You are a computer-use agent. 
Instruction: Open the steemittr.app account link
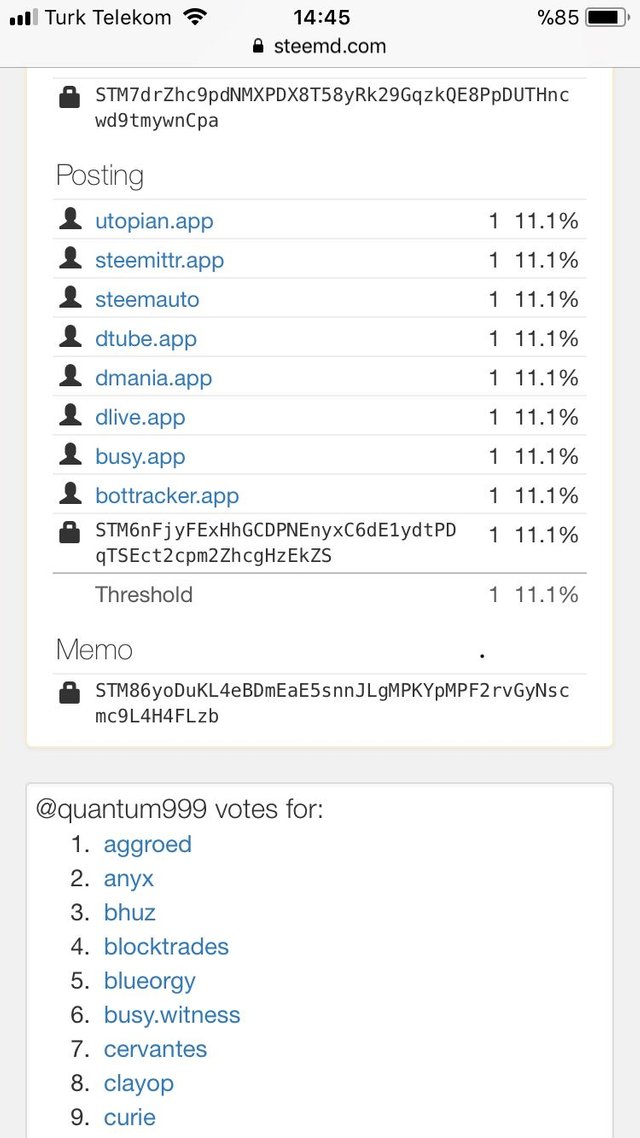[159, 260]
